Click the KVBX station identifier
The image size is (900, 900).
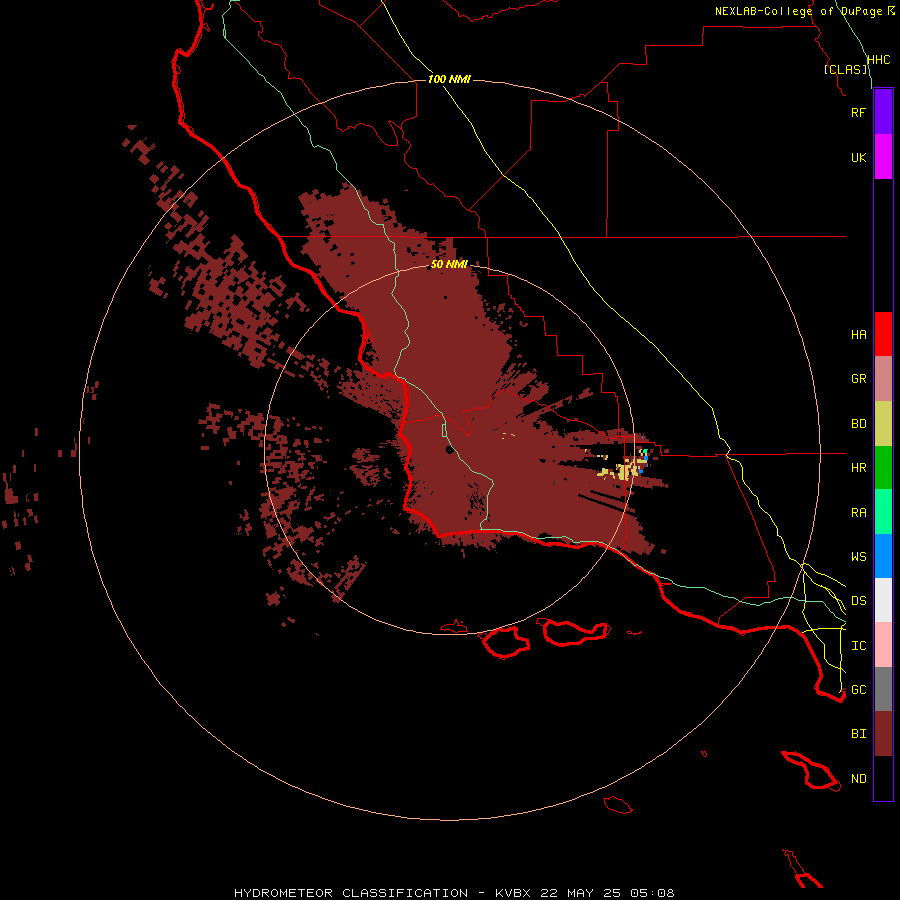(513, 893)
